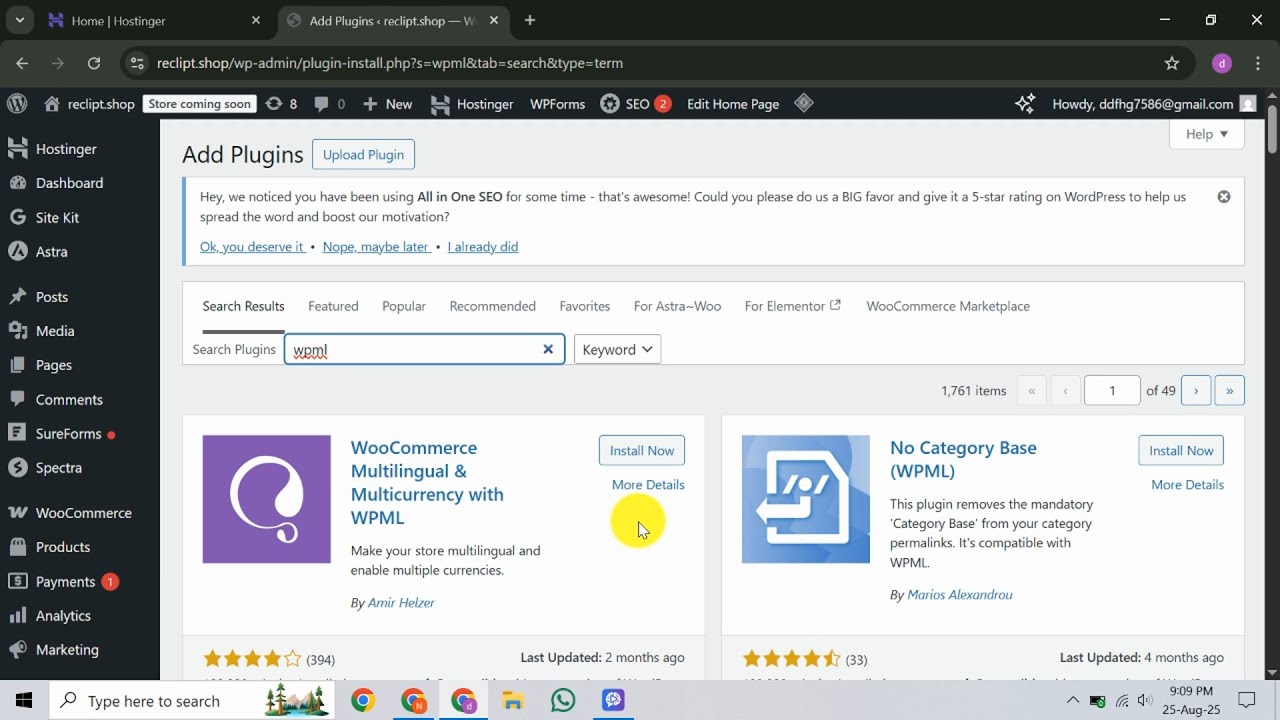
Task: Open Hostinger admin bar item
Action: pyautogui.click(x=472, y=103)
